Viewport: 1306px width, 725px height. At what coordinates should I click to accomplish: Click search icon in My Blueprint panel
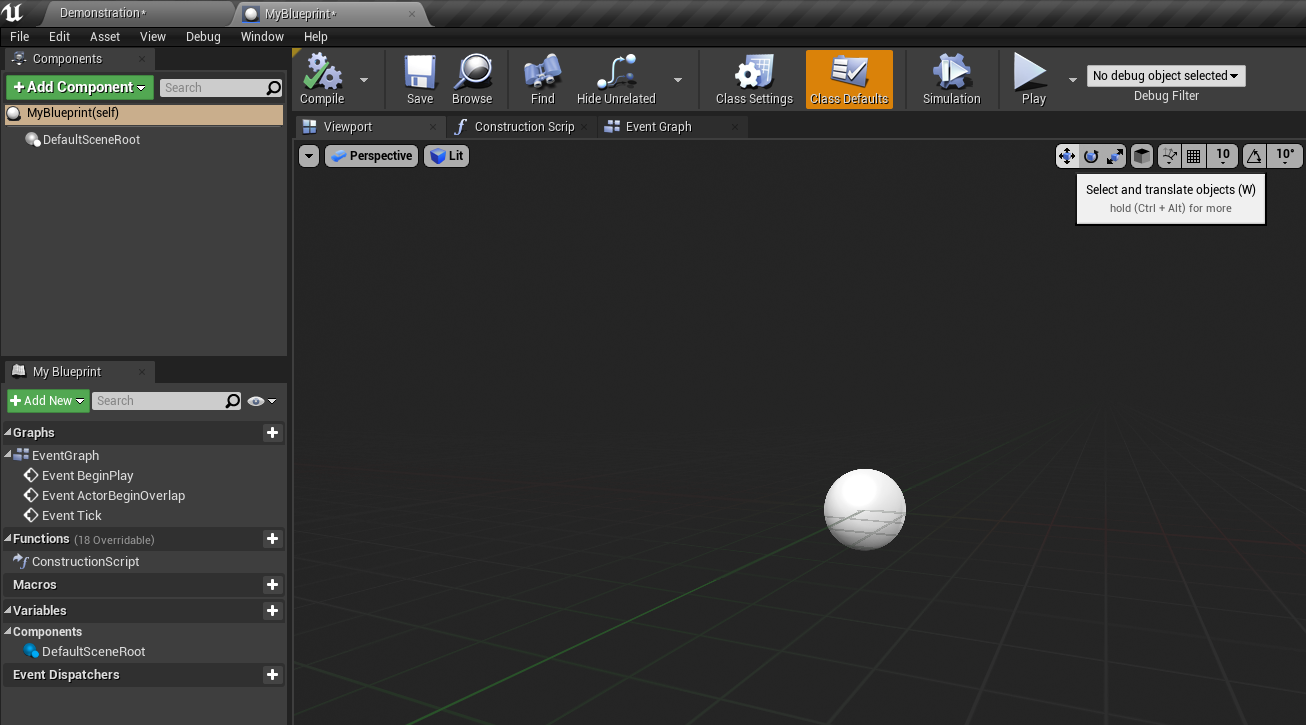coord(233,401)
